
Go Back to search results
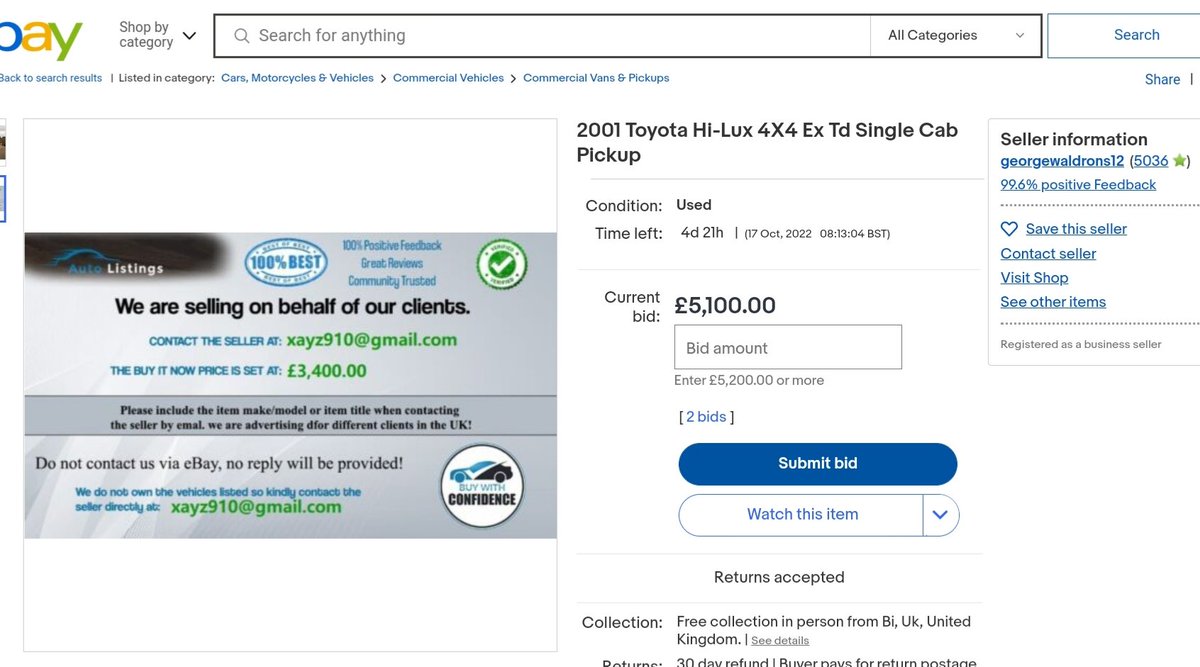[x=50, y=78]
